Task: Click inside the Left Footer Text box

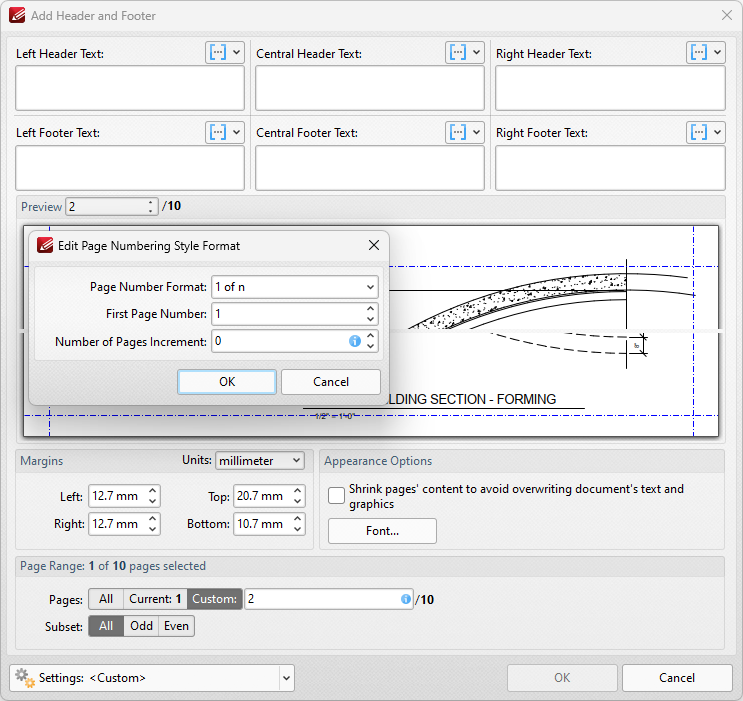Action: (x=130, y=168)
